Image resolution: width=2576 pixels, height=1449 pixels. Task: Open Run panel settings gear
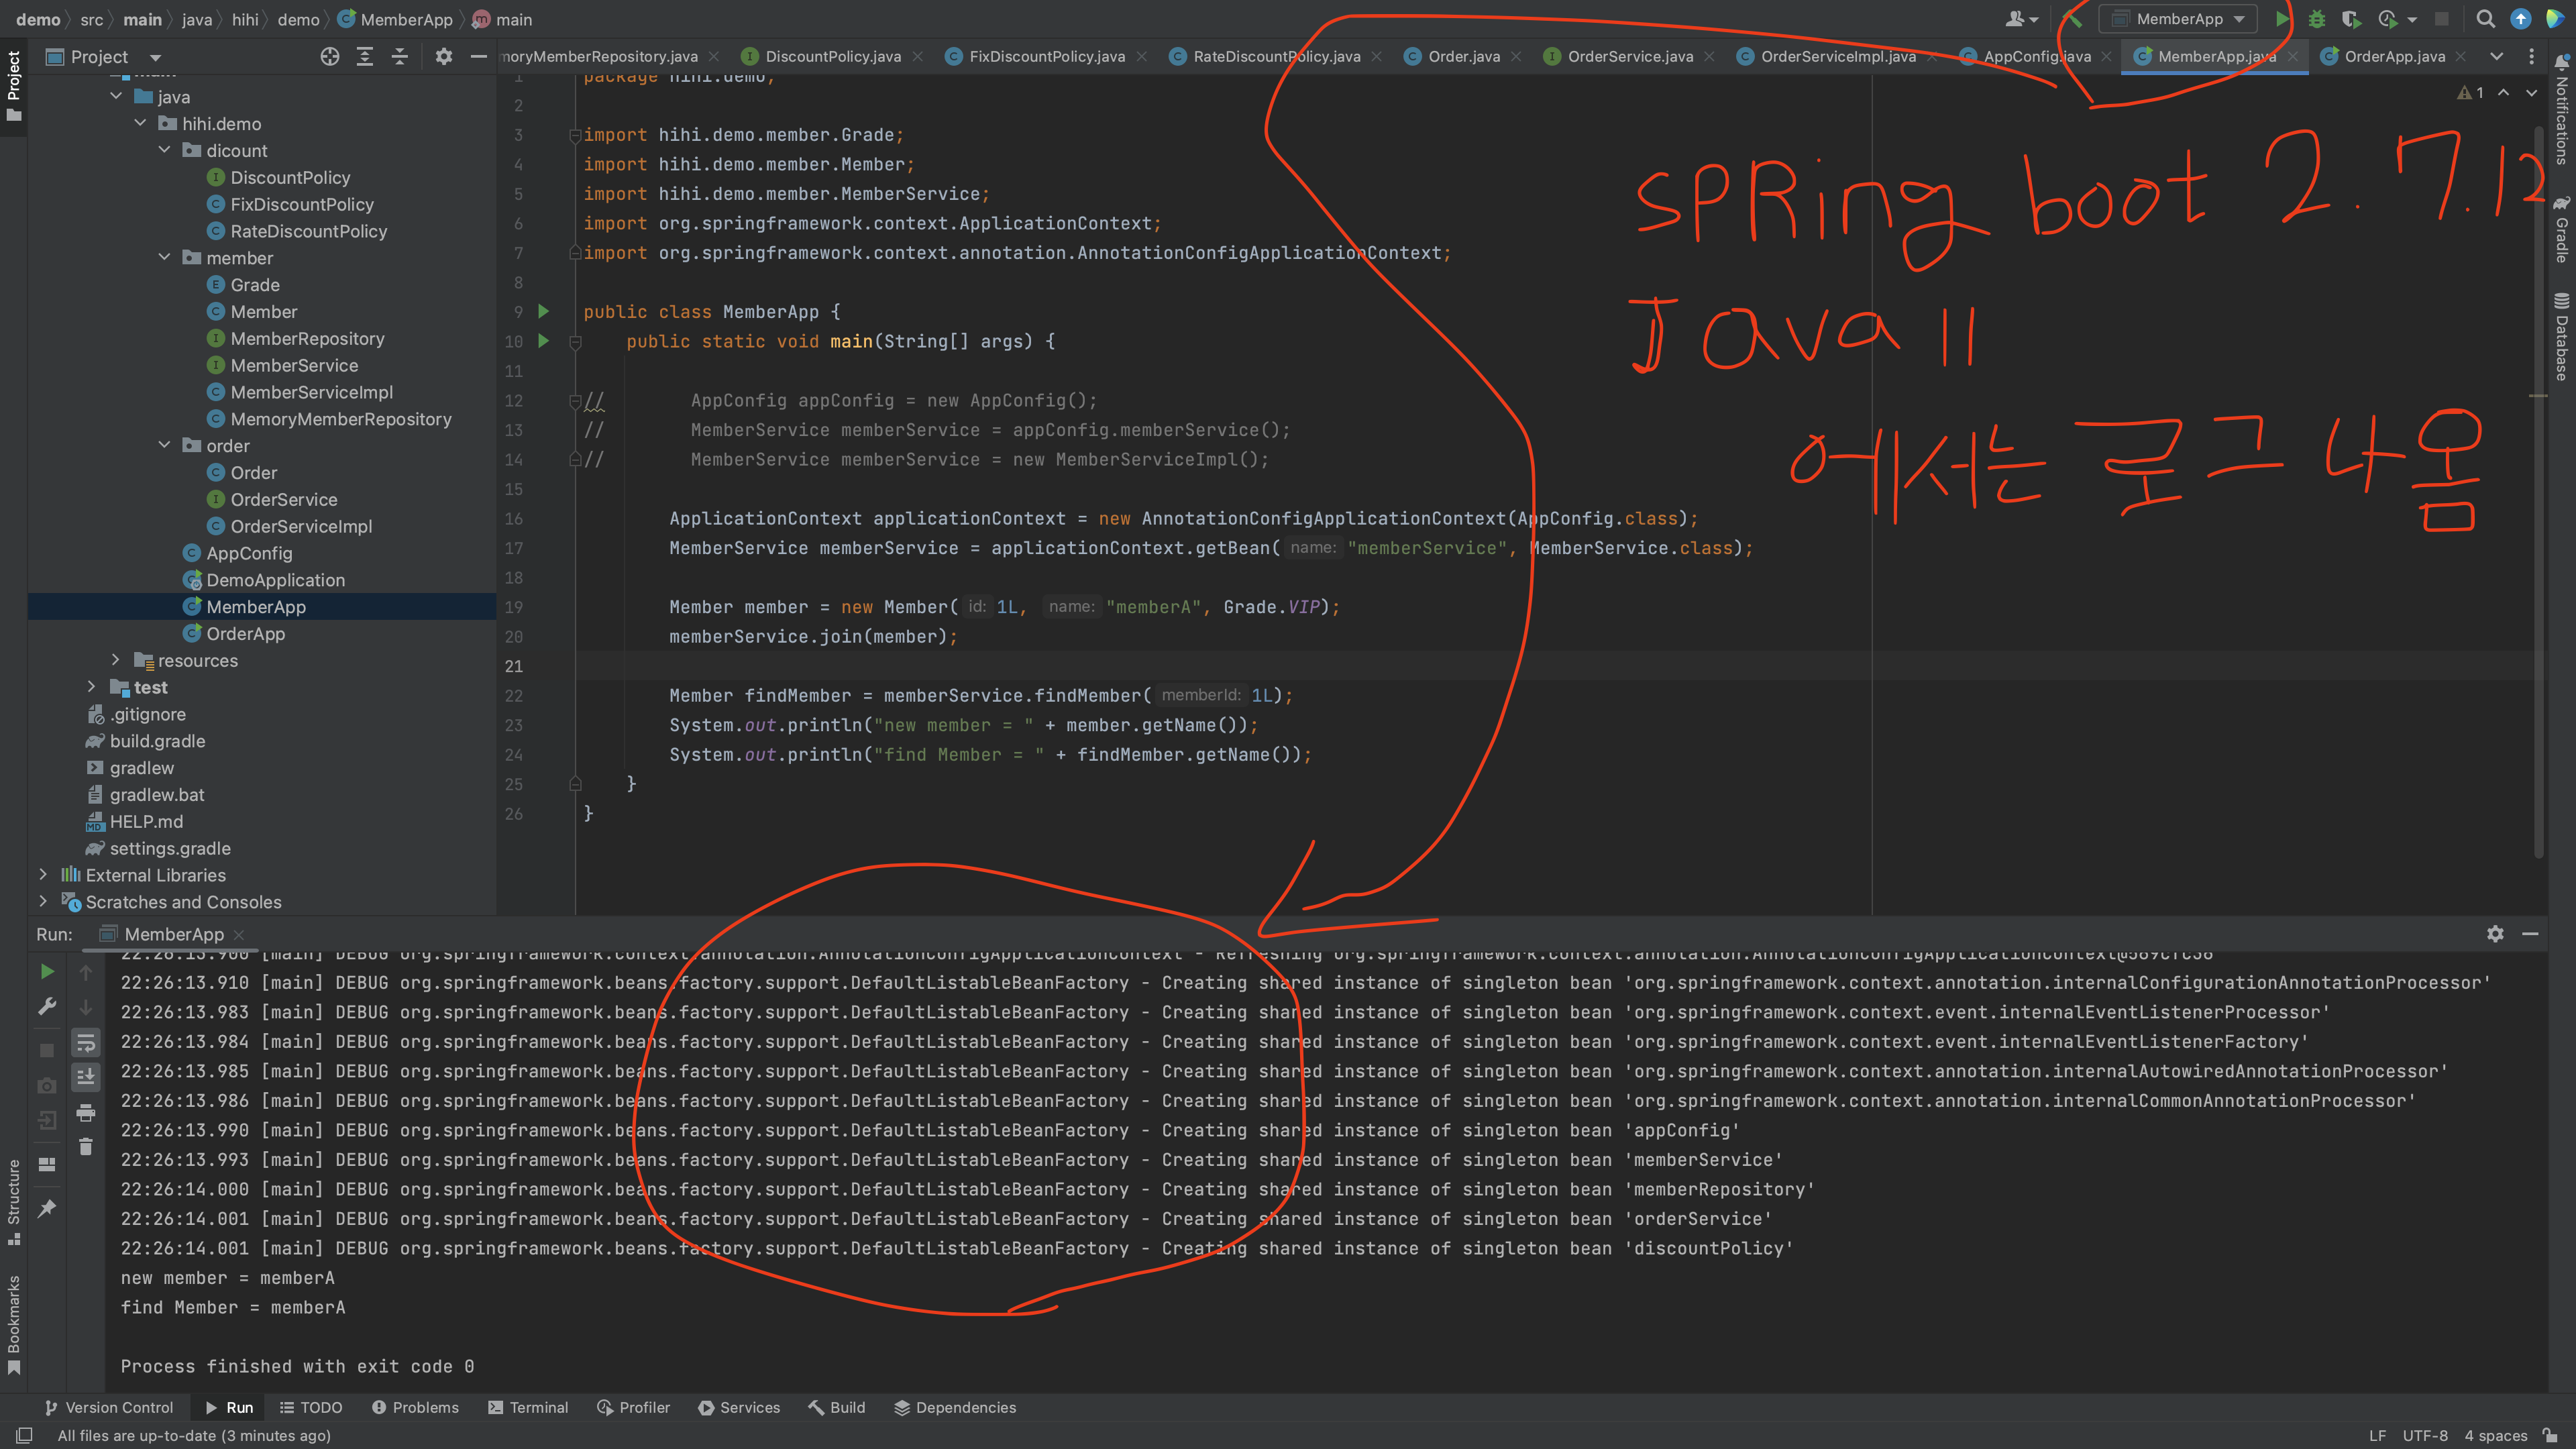click(2495, 933)
